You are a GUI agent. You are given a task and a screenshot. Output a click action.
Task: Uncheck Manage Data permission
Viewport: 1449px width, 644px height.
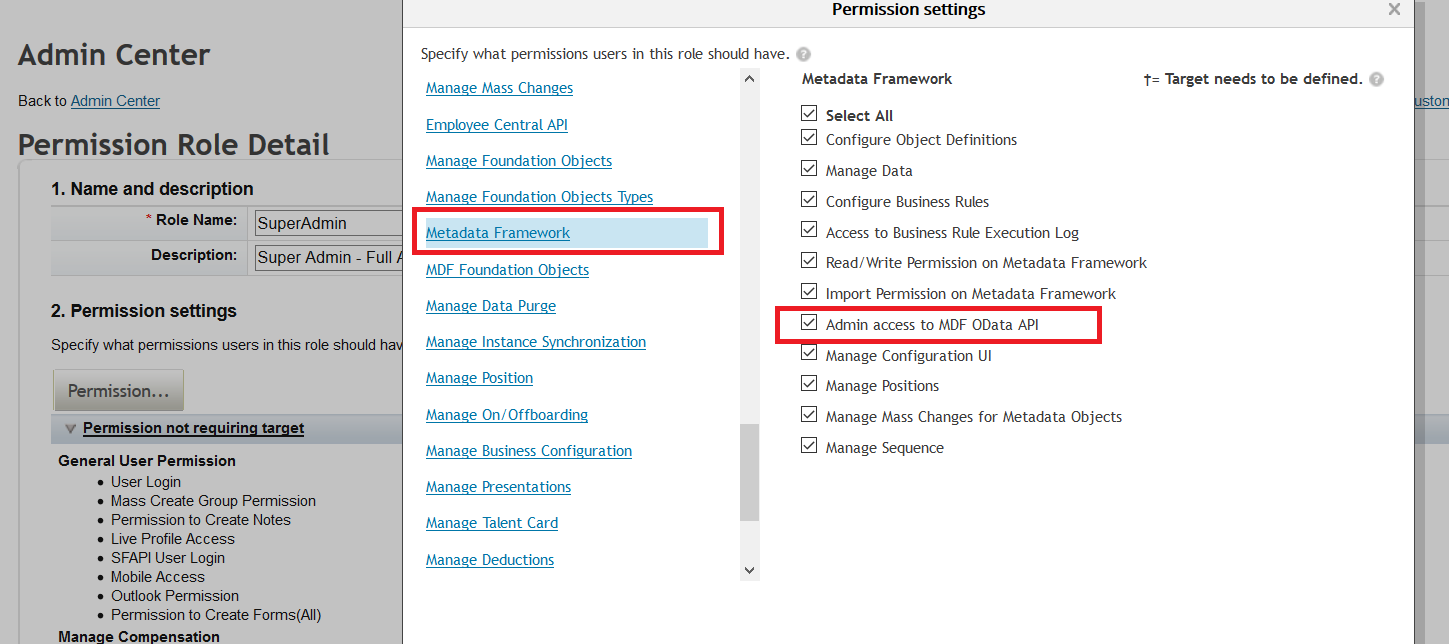tap(809, 169)
